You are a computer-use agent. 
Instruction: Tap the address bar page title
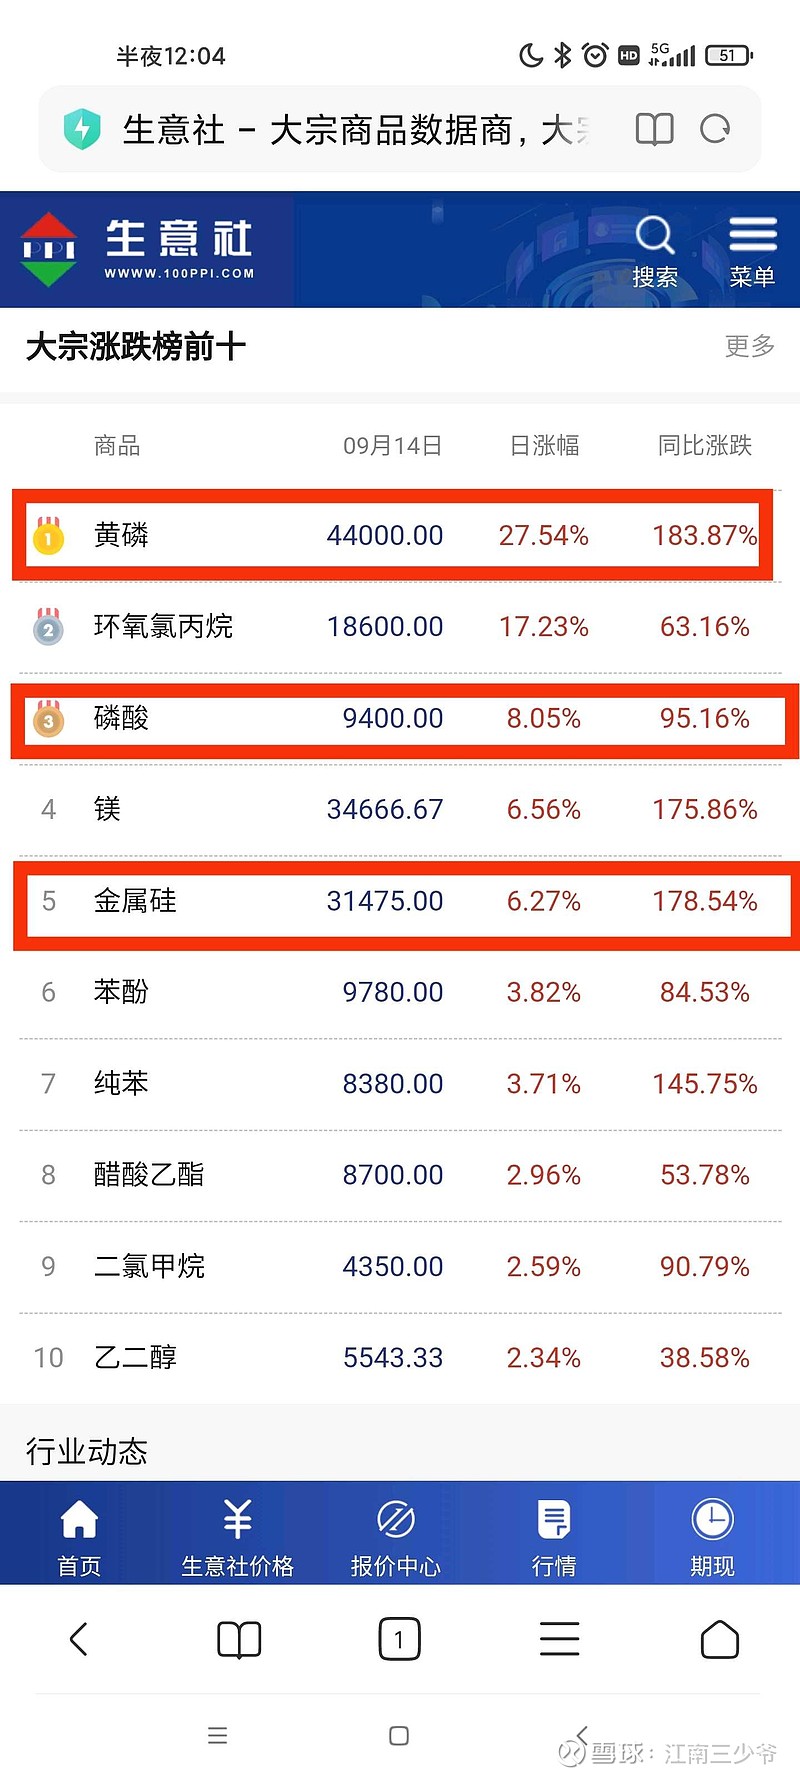point(355,130)
